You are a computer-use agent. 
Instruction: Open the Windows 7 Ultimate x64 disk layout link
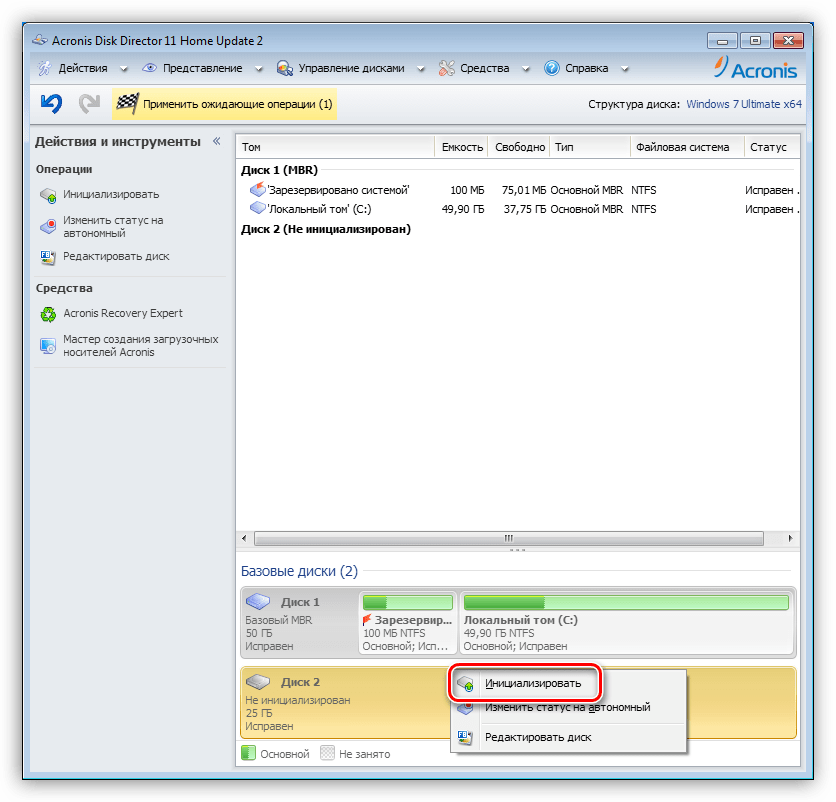click(744, 104)
